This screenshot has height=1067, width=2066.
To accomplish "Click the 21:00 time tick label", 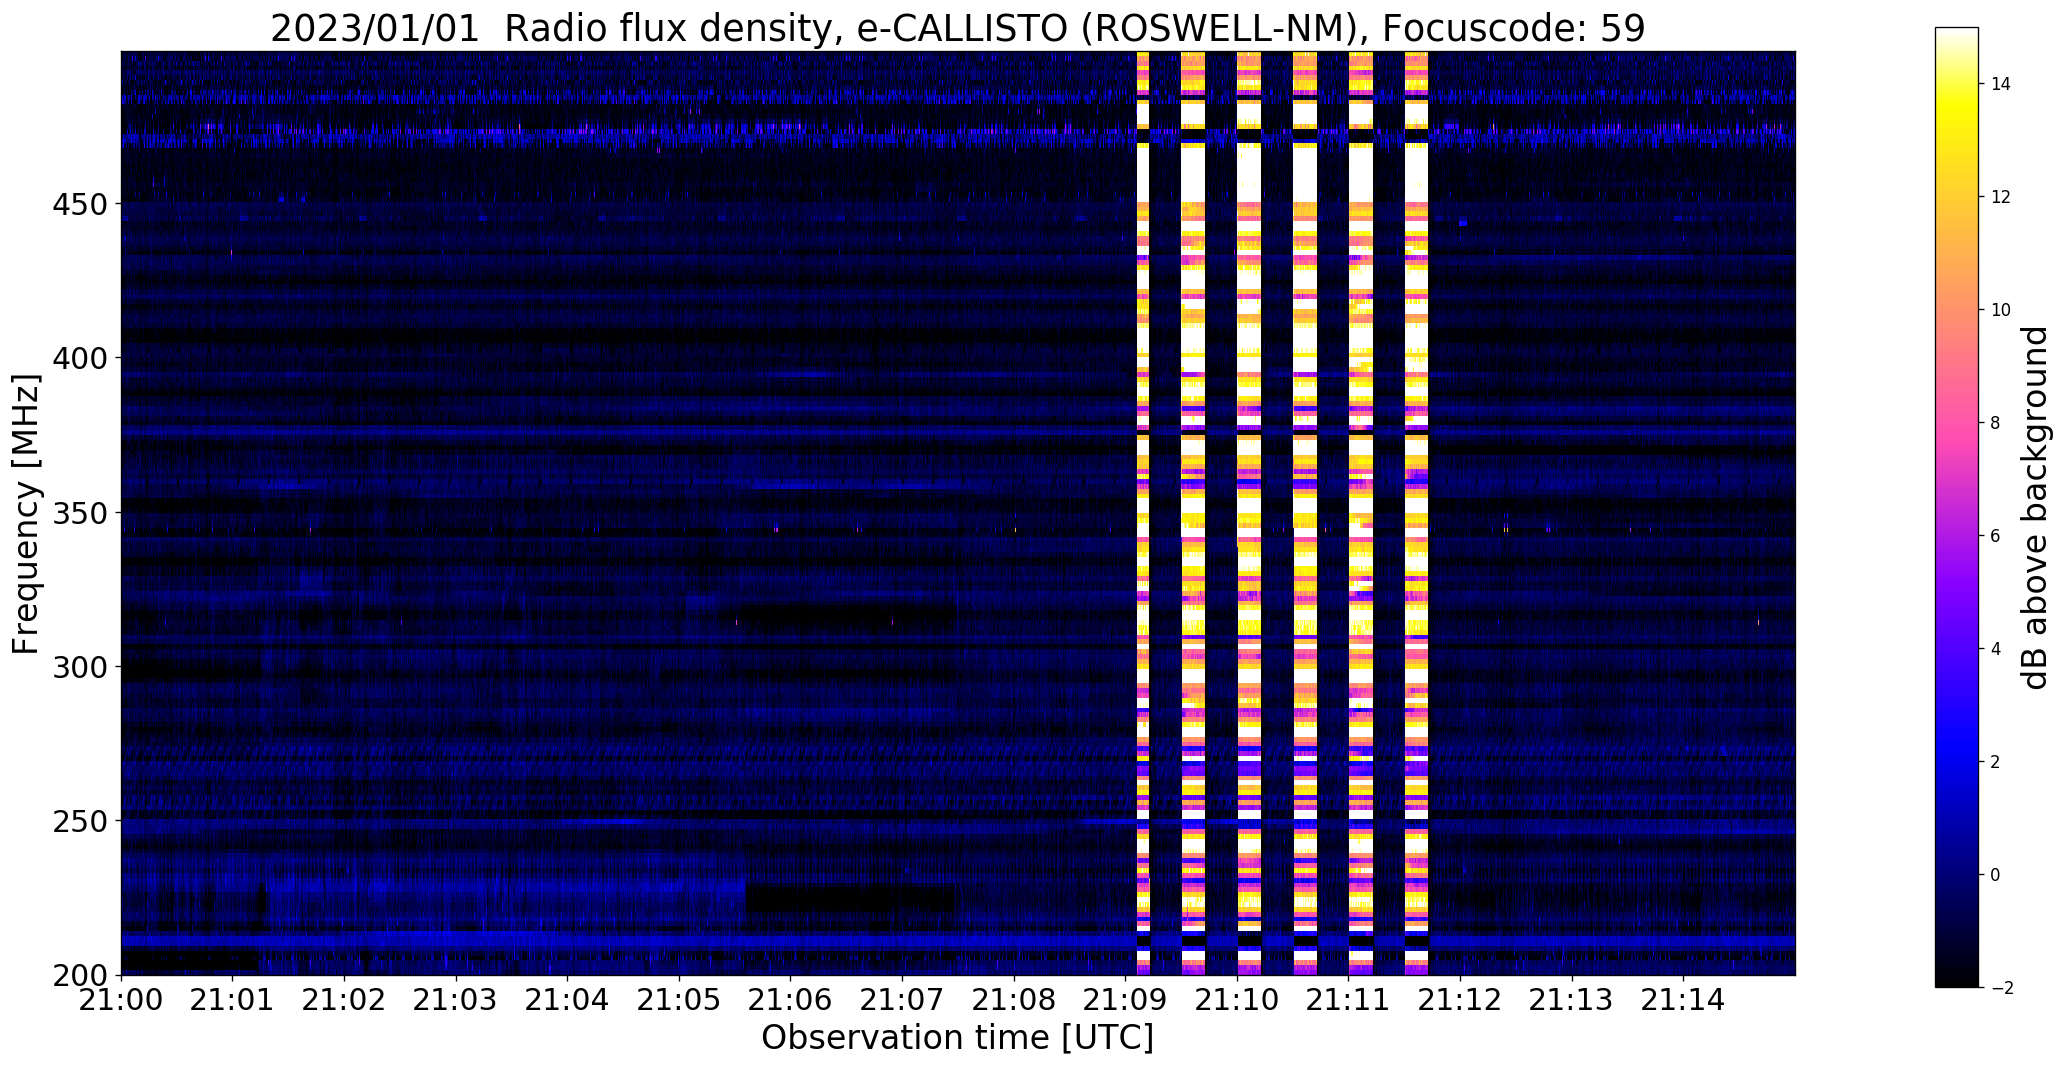I will pos(122,1000).
